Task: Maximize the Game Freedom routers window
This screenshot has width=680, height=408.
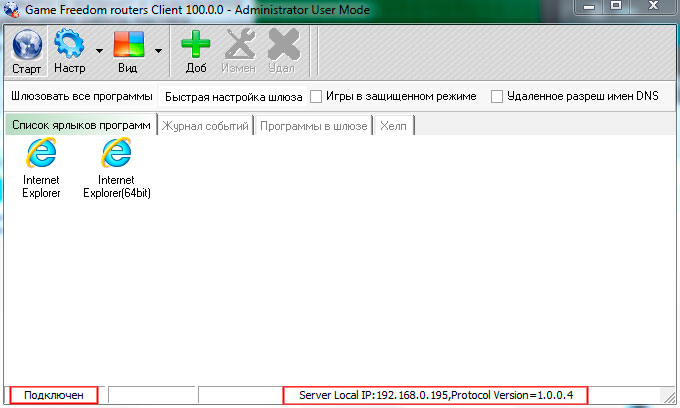Action: click(616, 6)
